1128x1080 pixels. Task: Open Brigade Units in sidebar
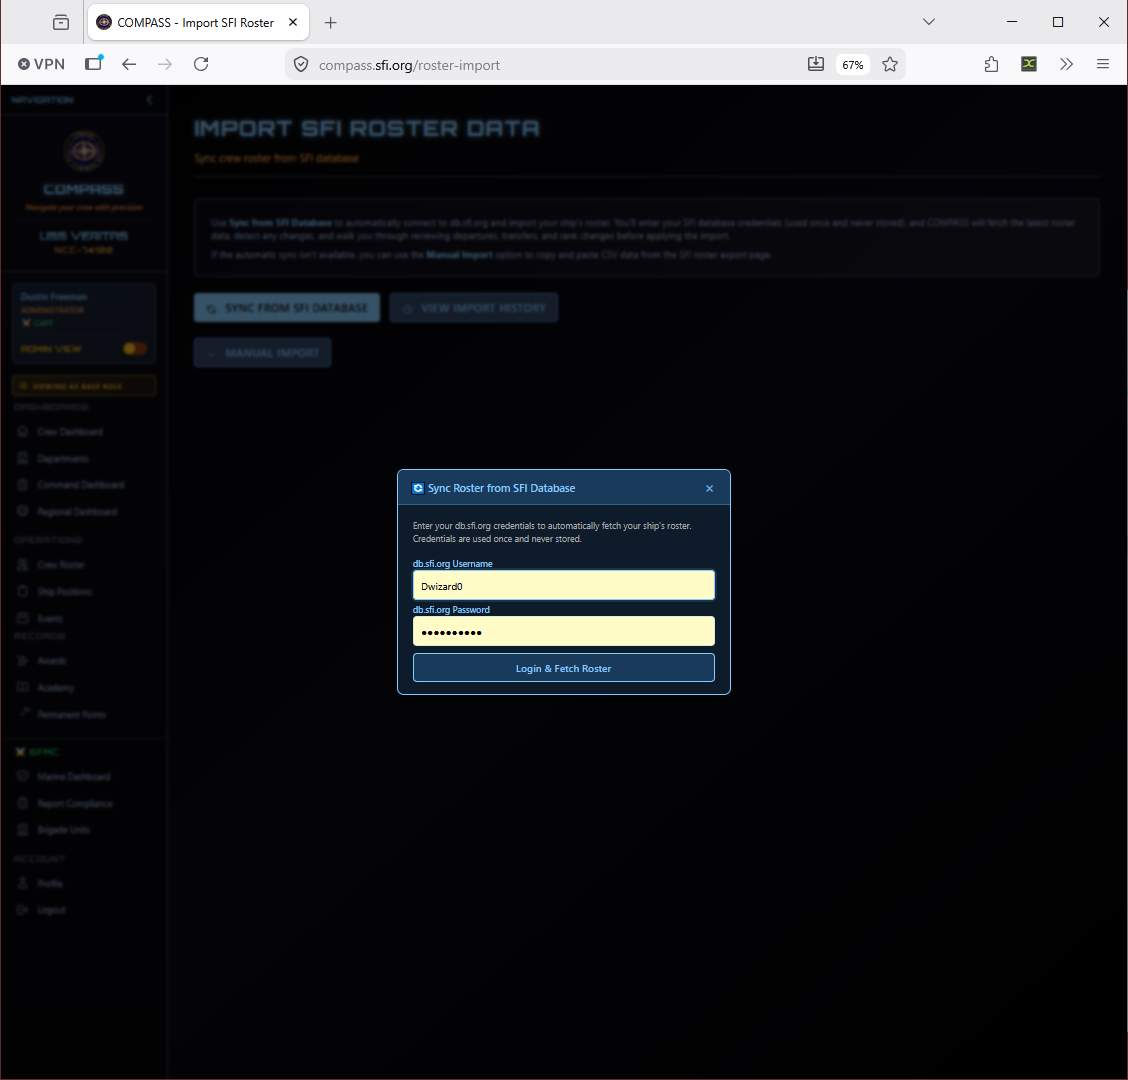pyautogui.click(x=63, y=830)
